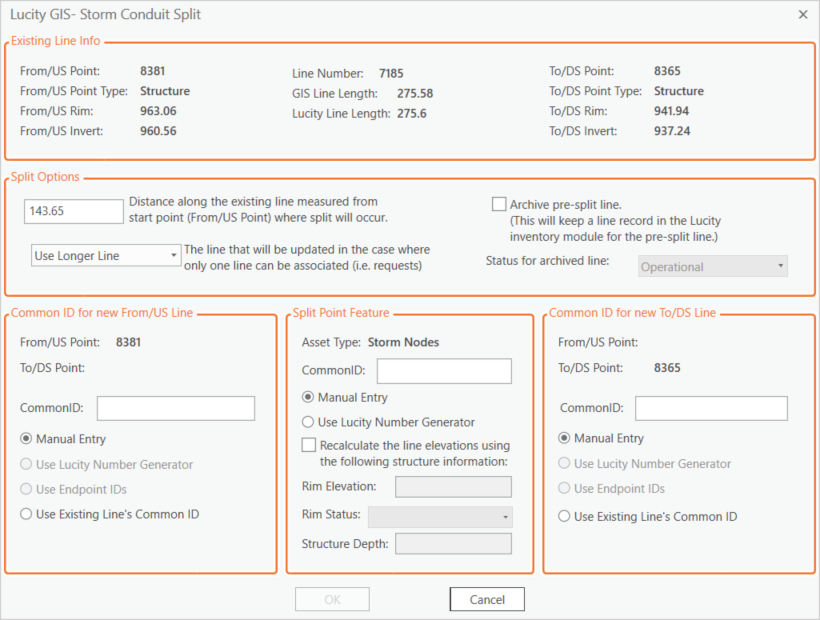Click CommonID field for new To/DS Line
The width and height of the screenshot is (820, 620).
coord(711,408)
